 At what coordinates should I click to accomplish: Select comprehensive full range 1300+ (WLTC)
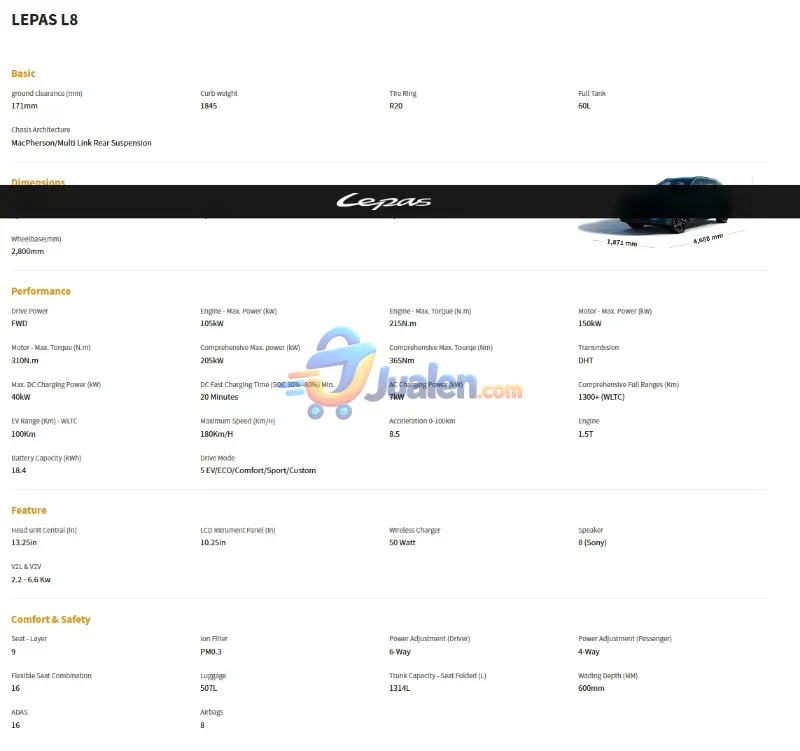coord(602,397)
